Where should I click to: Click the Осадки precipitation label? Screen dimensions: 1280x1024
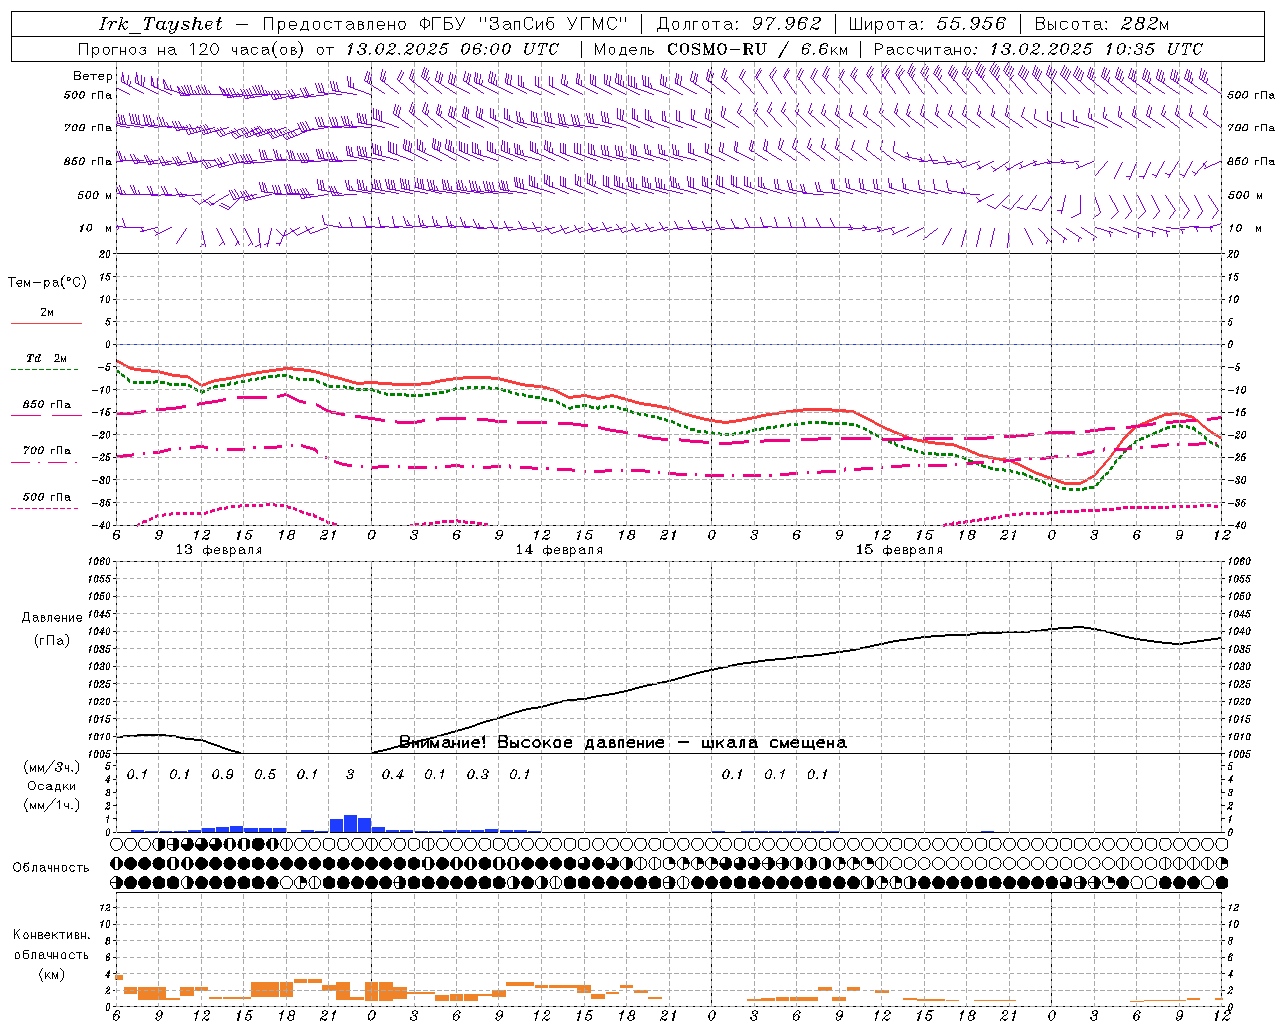(x=51, y=786)
